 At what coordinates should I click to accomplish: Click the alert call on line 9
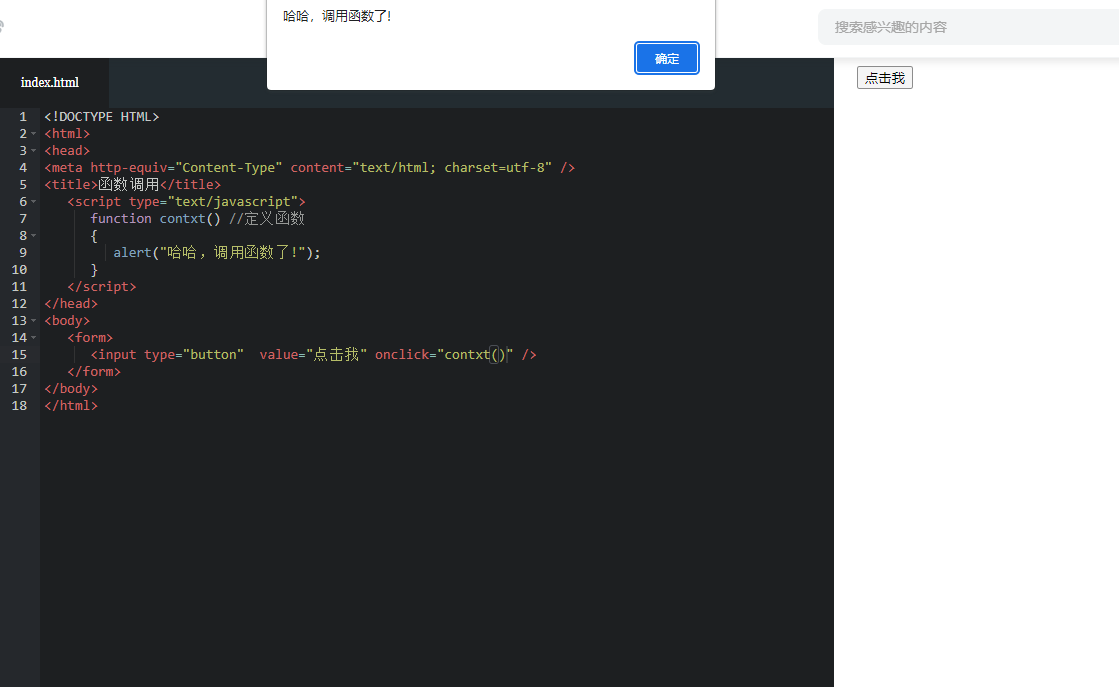131,252
